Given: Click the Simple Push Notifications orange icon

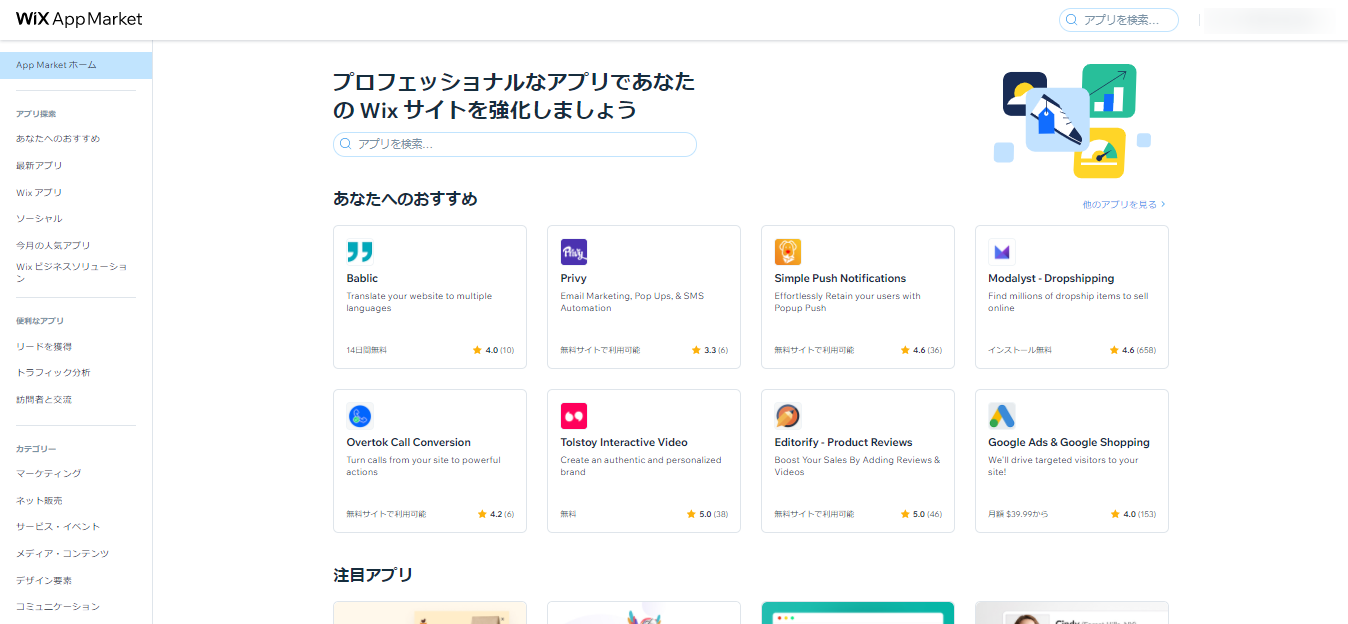Looking at the screenshot, I should 788,252.
